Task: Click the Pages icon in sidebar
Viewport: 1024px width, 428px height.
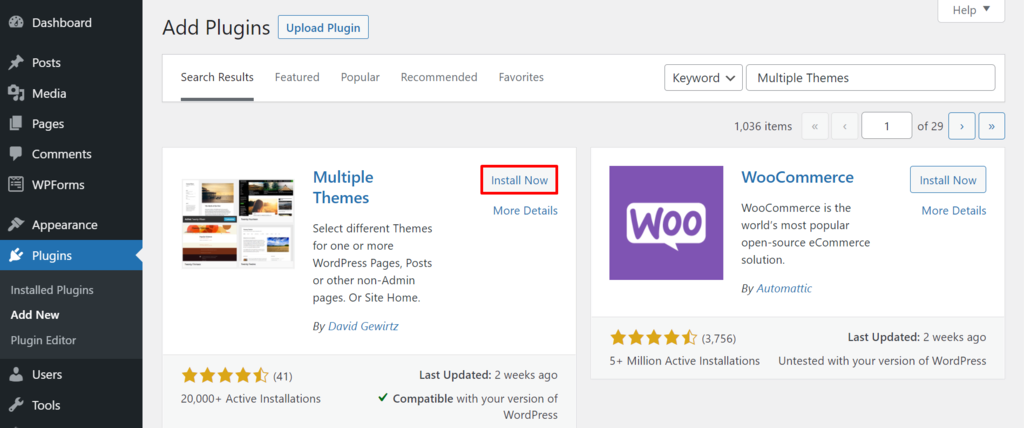Action: click(x=16, y=124)
